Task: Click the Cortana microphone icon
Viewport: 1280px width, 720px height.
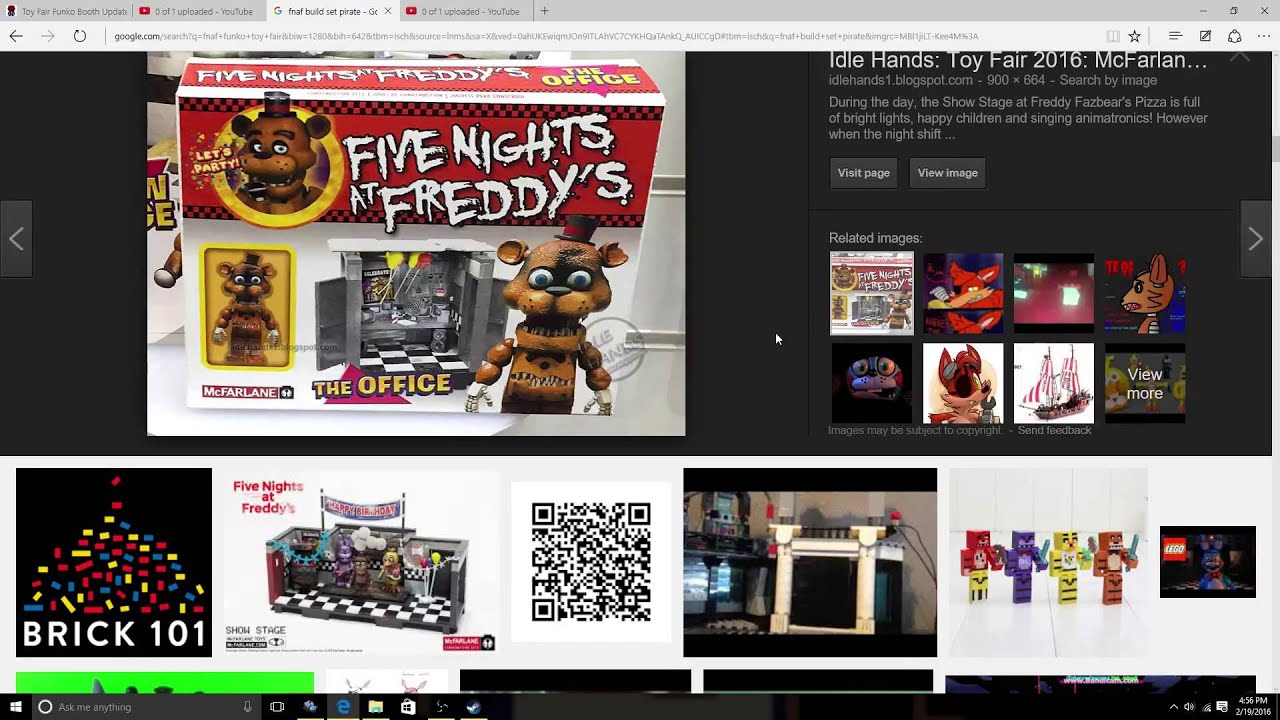Action: (247, 707)
